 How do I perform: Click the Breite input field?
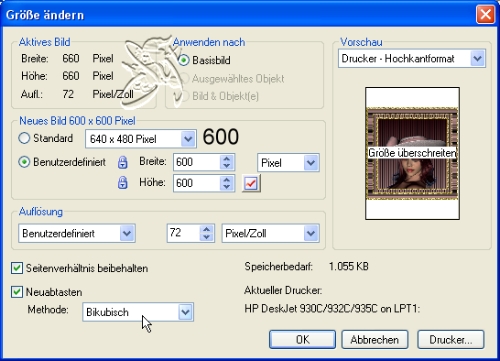tap(197, 162)
